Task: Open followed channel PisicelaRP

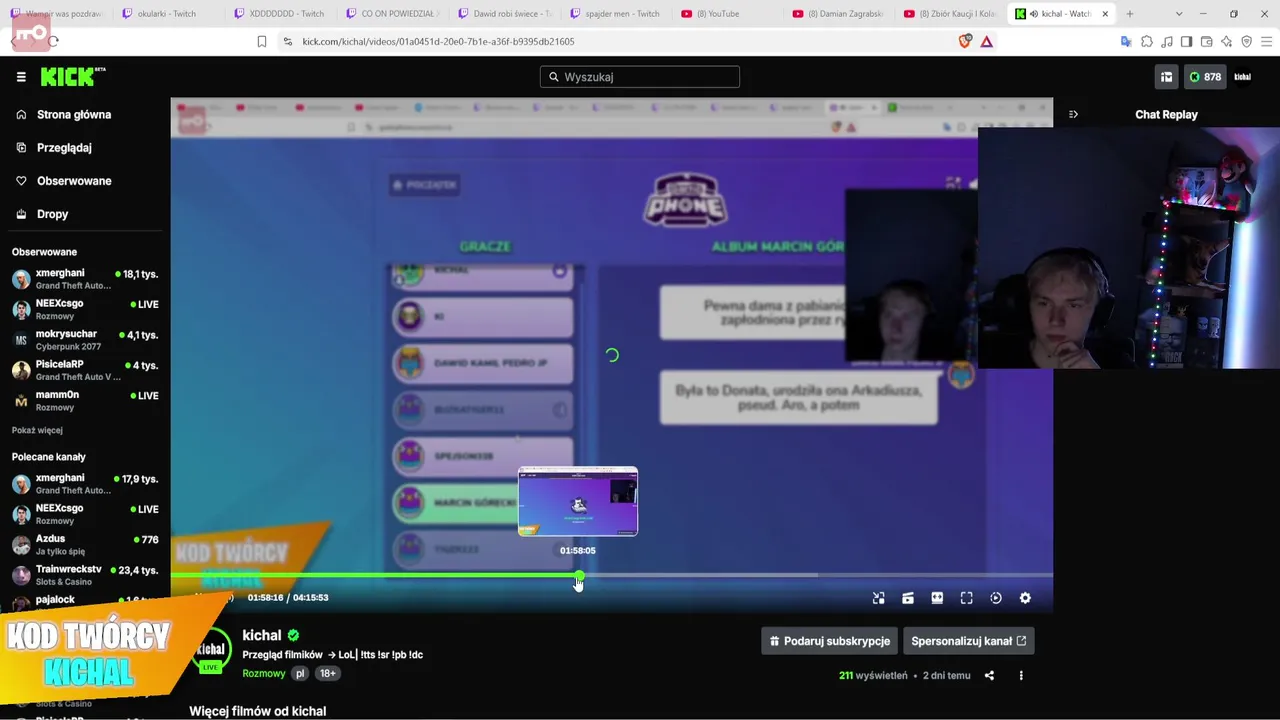Action: point(85,370)
